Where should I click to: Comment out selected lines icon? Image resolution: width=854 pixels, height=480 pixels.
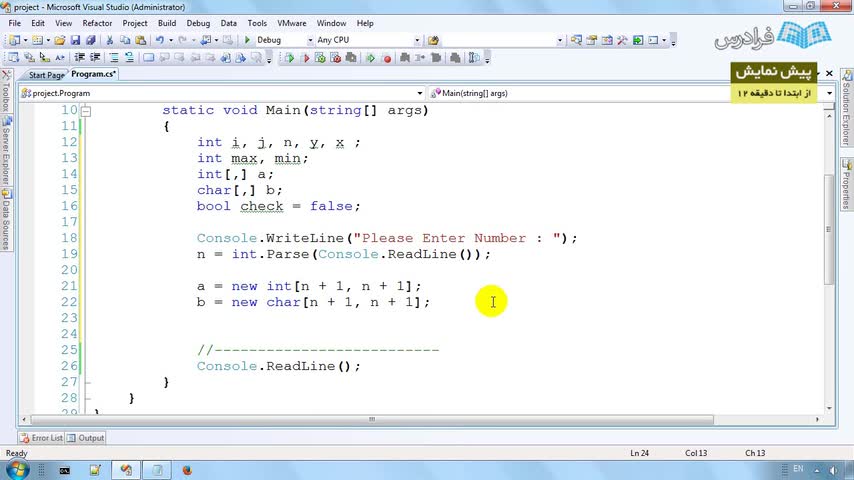coord(114,58)
